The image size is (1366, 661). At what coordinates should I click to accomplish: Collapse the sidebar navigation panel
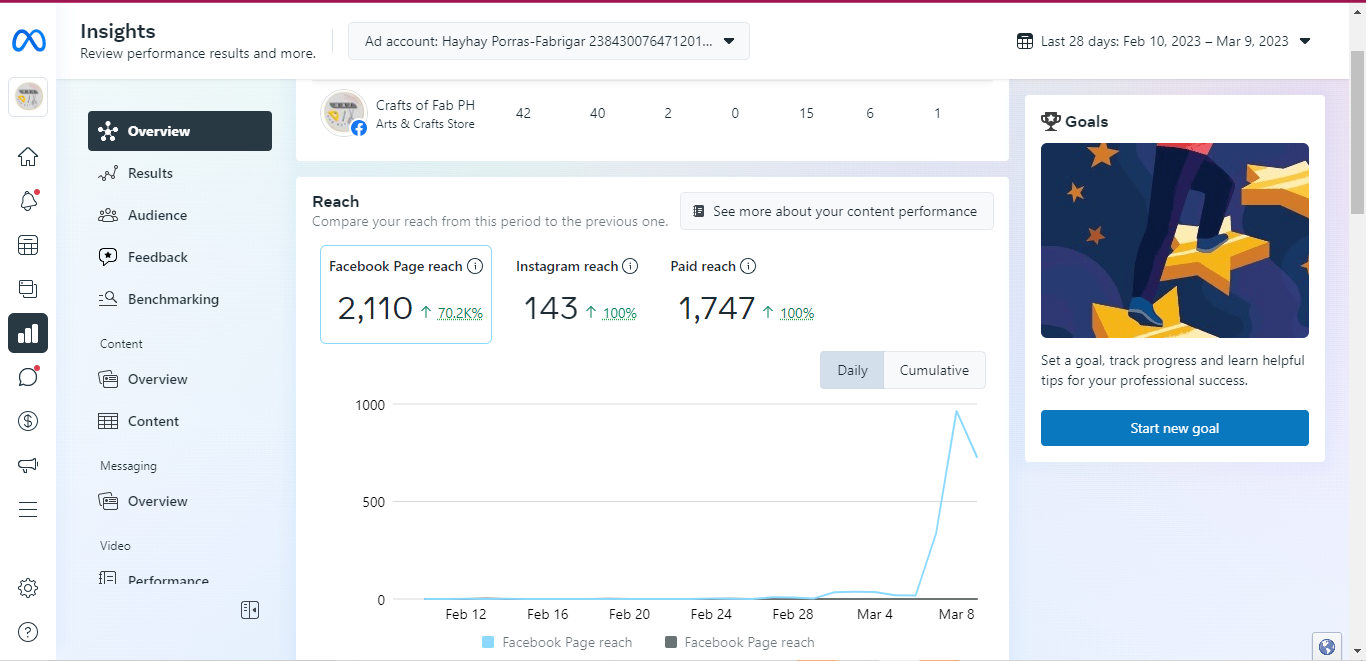pos(250,610)
